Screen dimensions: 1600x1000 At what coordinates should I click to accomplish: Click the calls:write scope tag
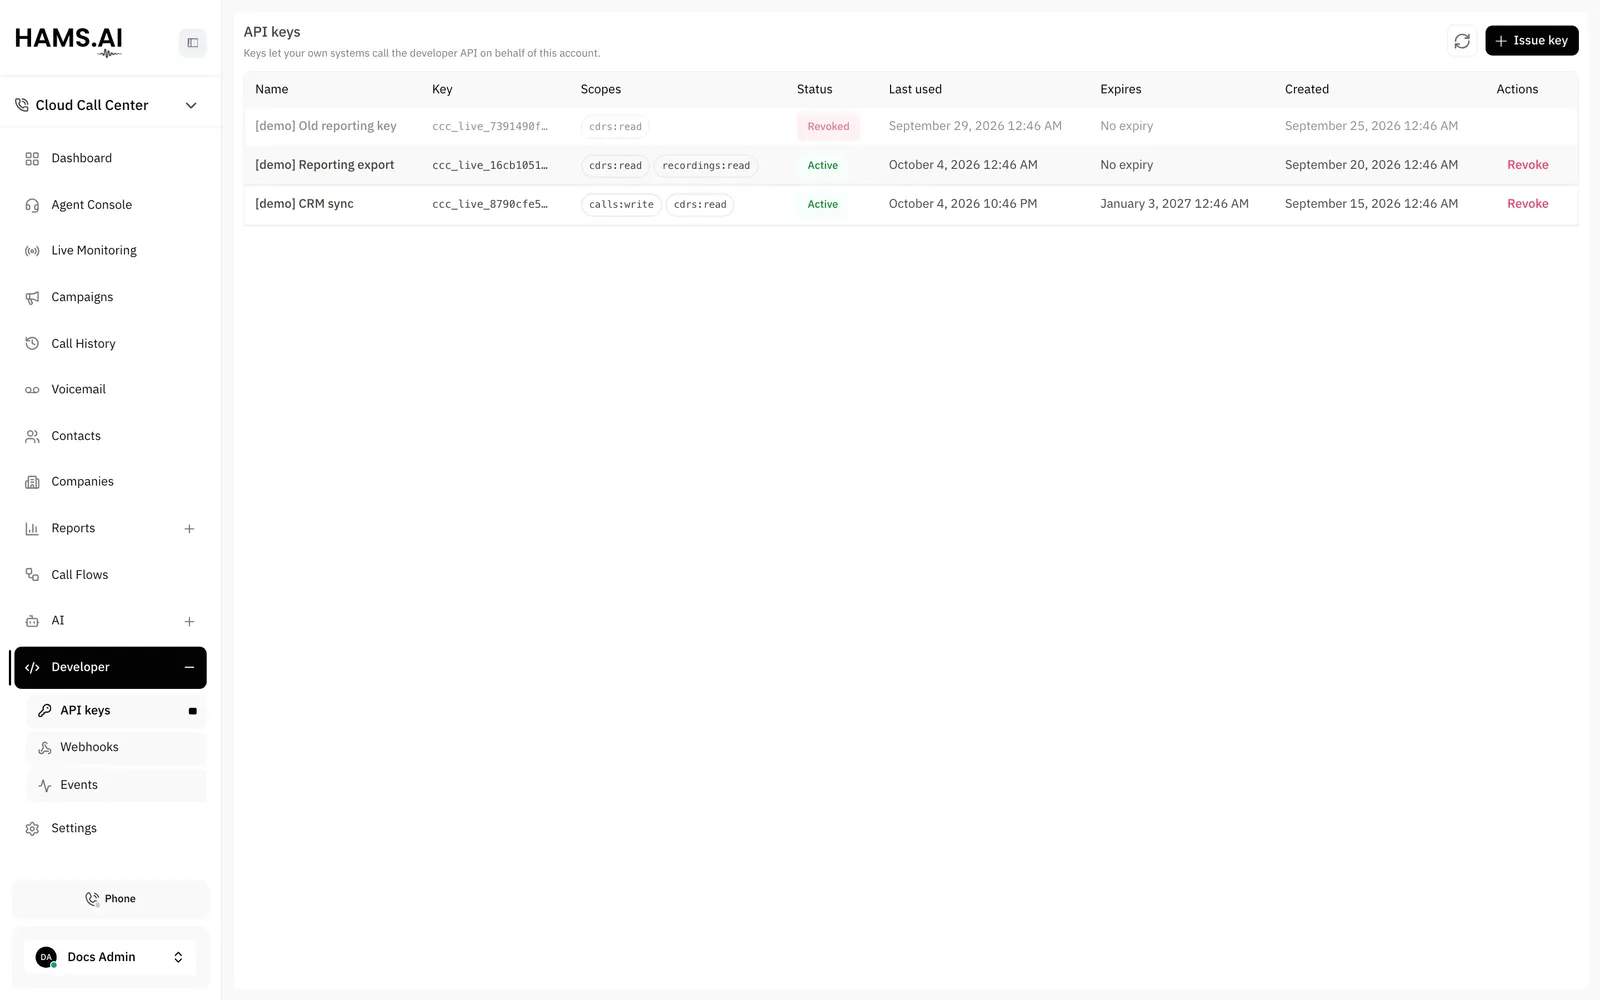621,205
